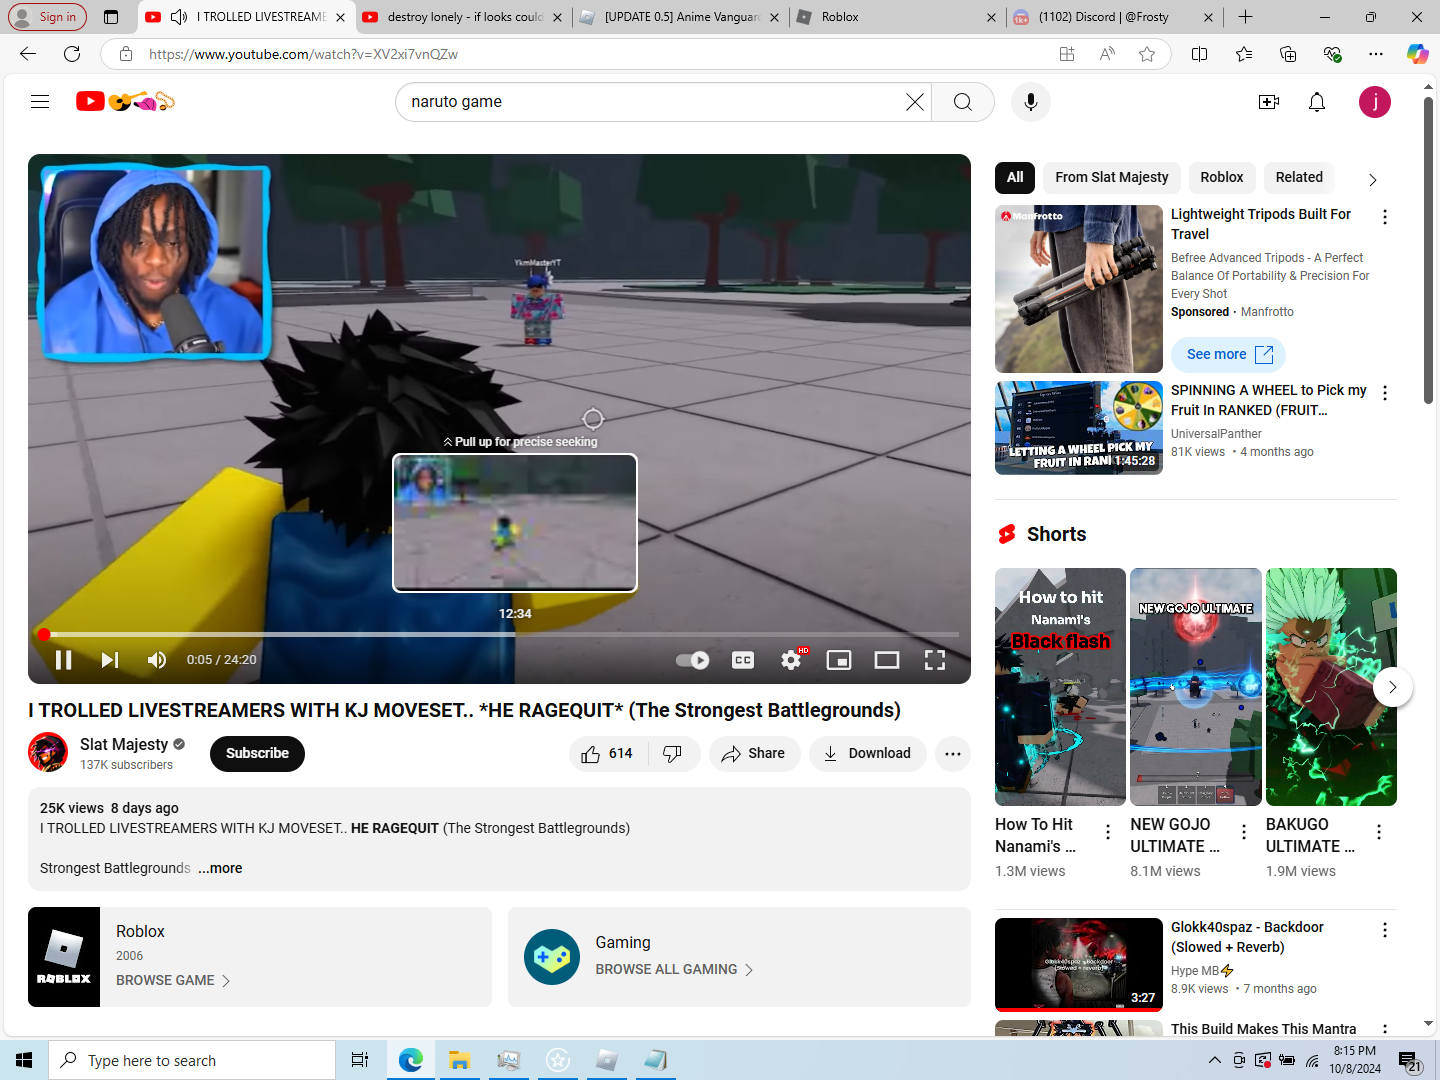Click the Windows taskbar search box
The height and width of the screenshot is (1080, 1440).
point(192,1060)
